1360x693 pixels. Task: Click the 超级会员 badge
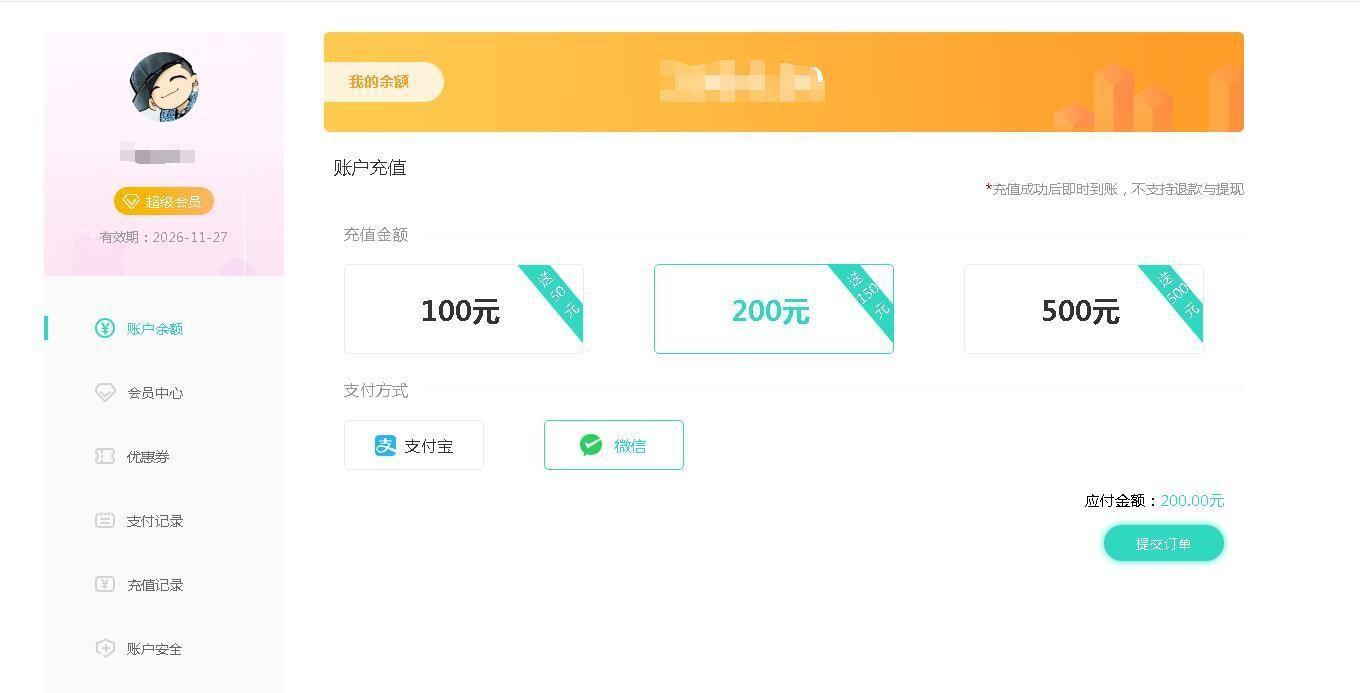coord(164,201)
